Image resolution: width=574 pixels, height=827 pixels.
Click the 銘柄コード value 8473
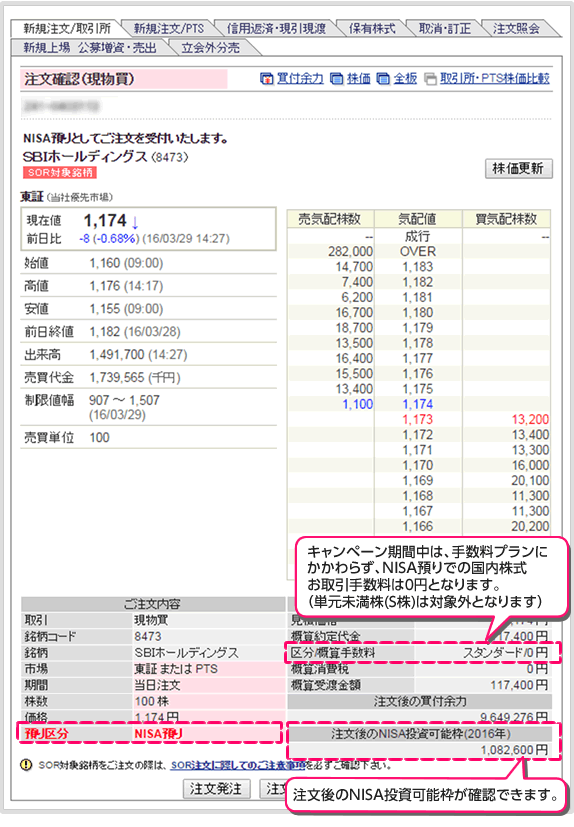tap(148, 636)
